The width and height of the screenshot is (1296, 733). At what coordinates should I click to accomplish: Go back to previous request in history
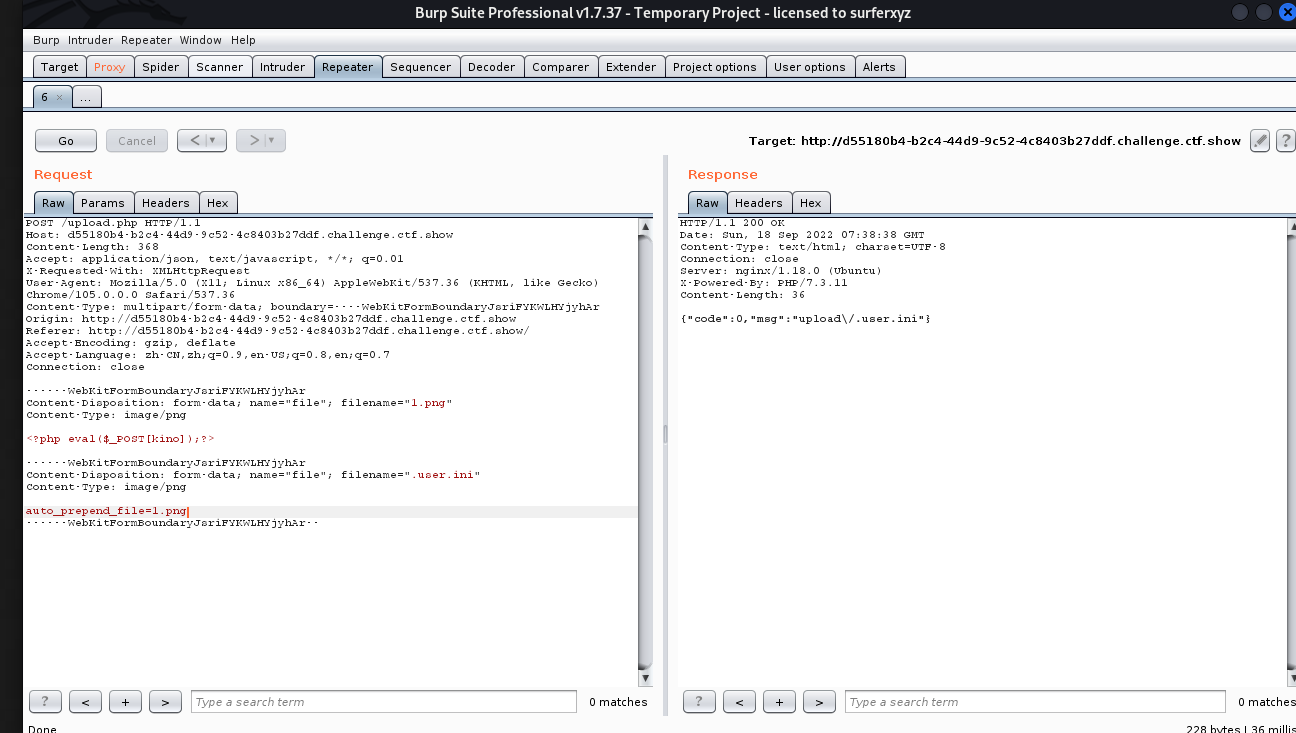coord(195,141)
